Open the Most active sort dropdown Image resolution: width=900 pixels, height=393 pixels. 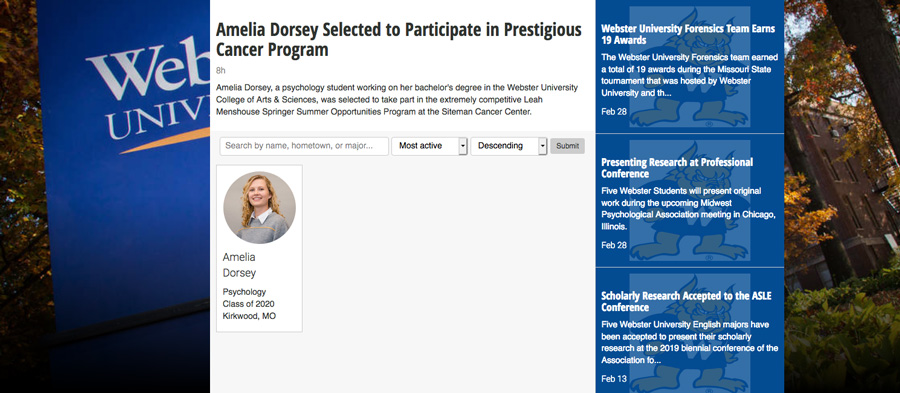[x=429, y=146]
